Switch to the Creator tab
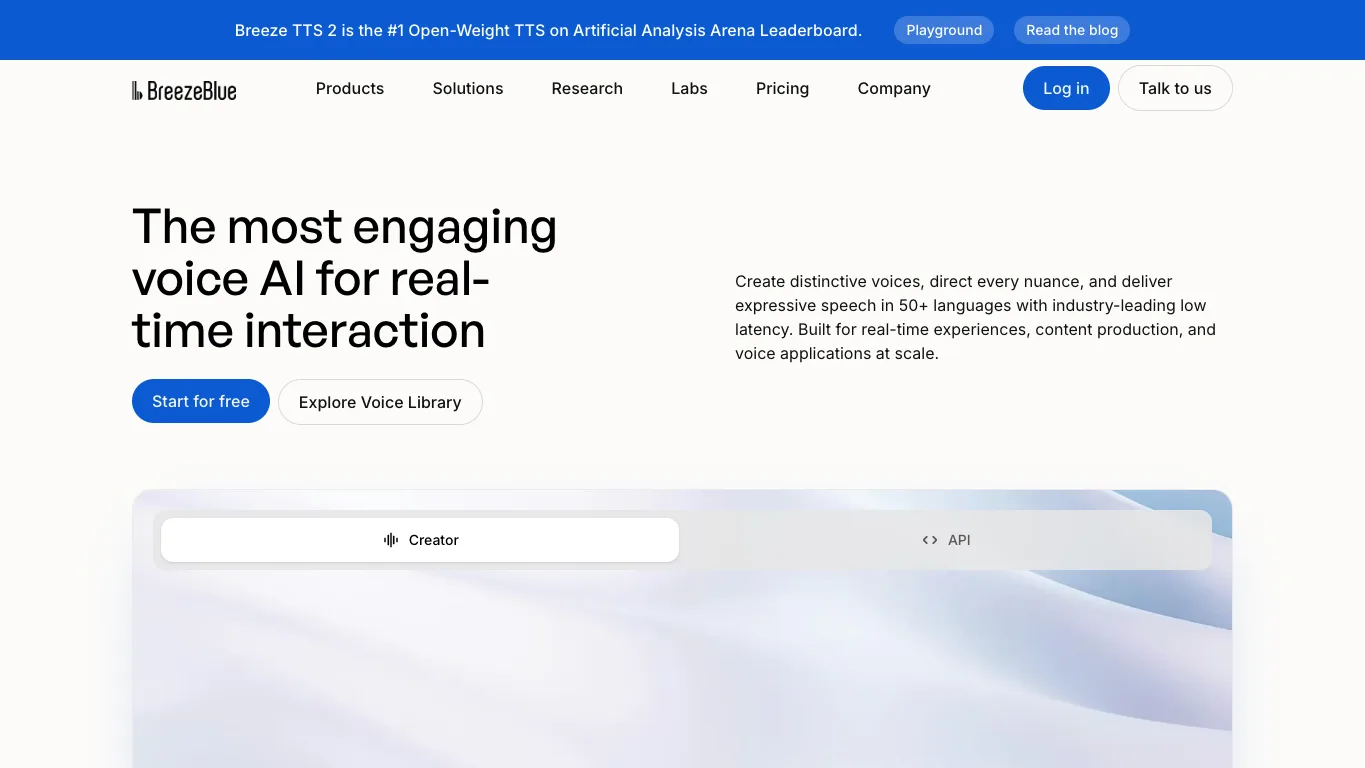The height and width of the screenshot is (768, 1365). [420, 540]
